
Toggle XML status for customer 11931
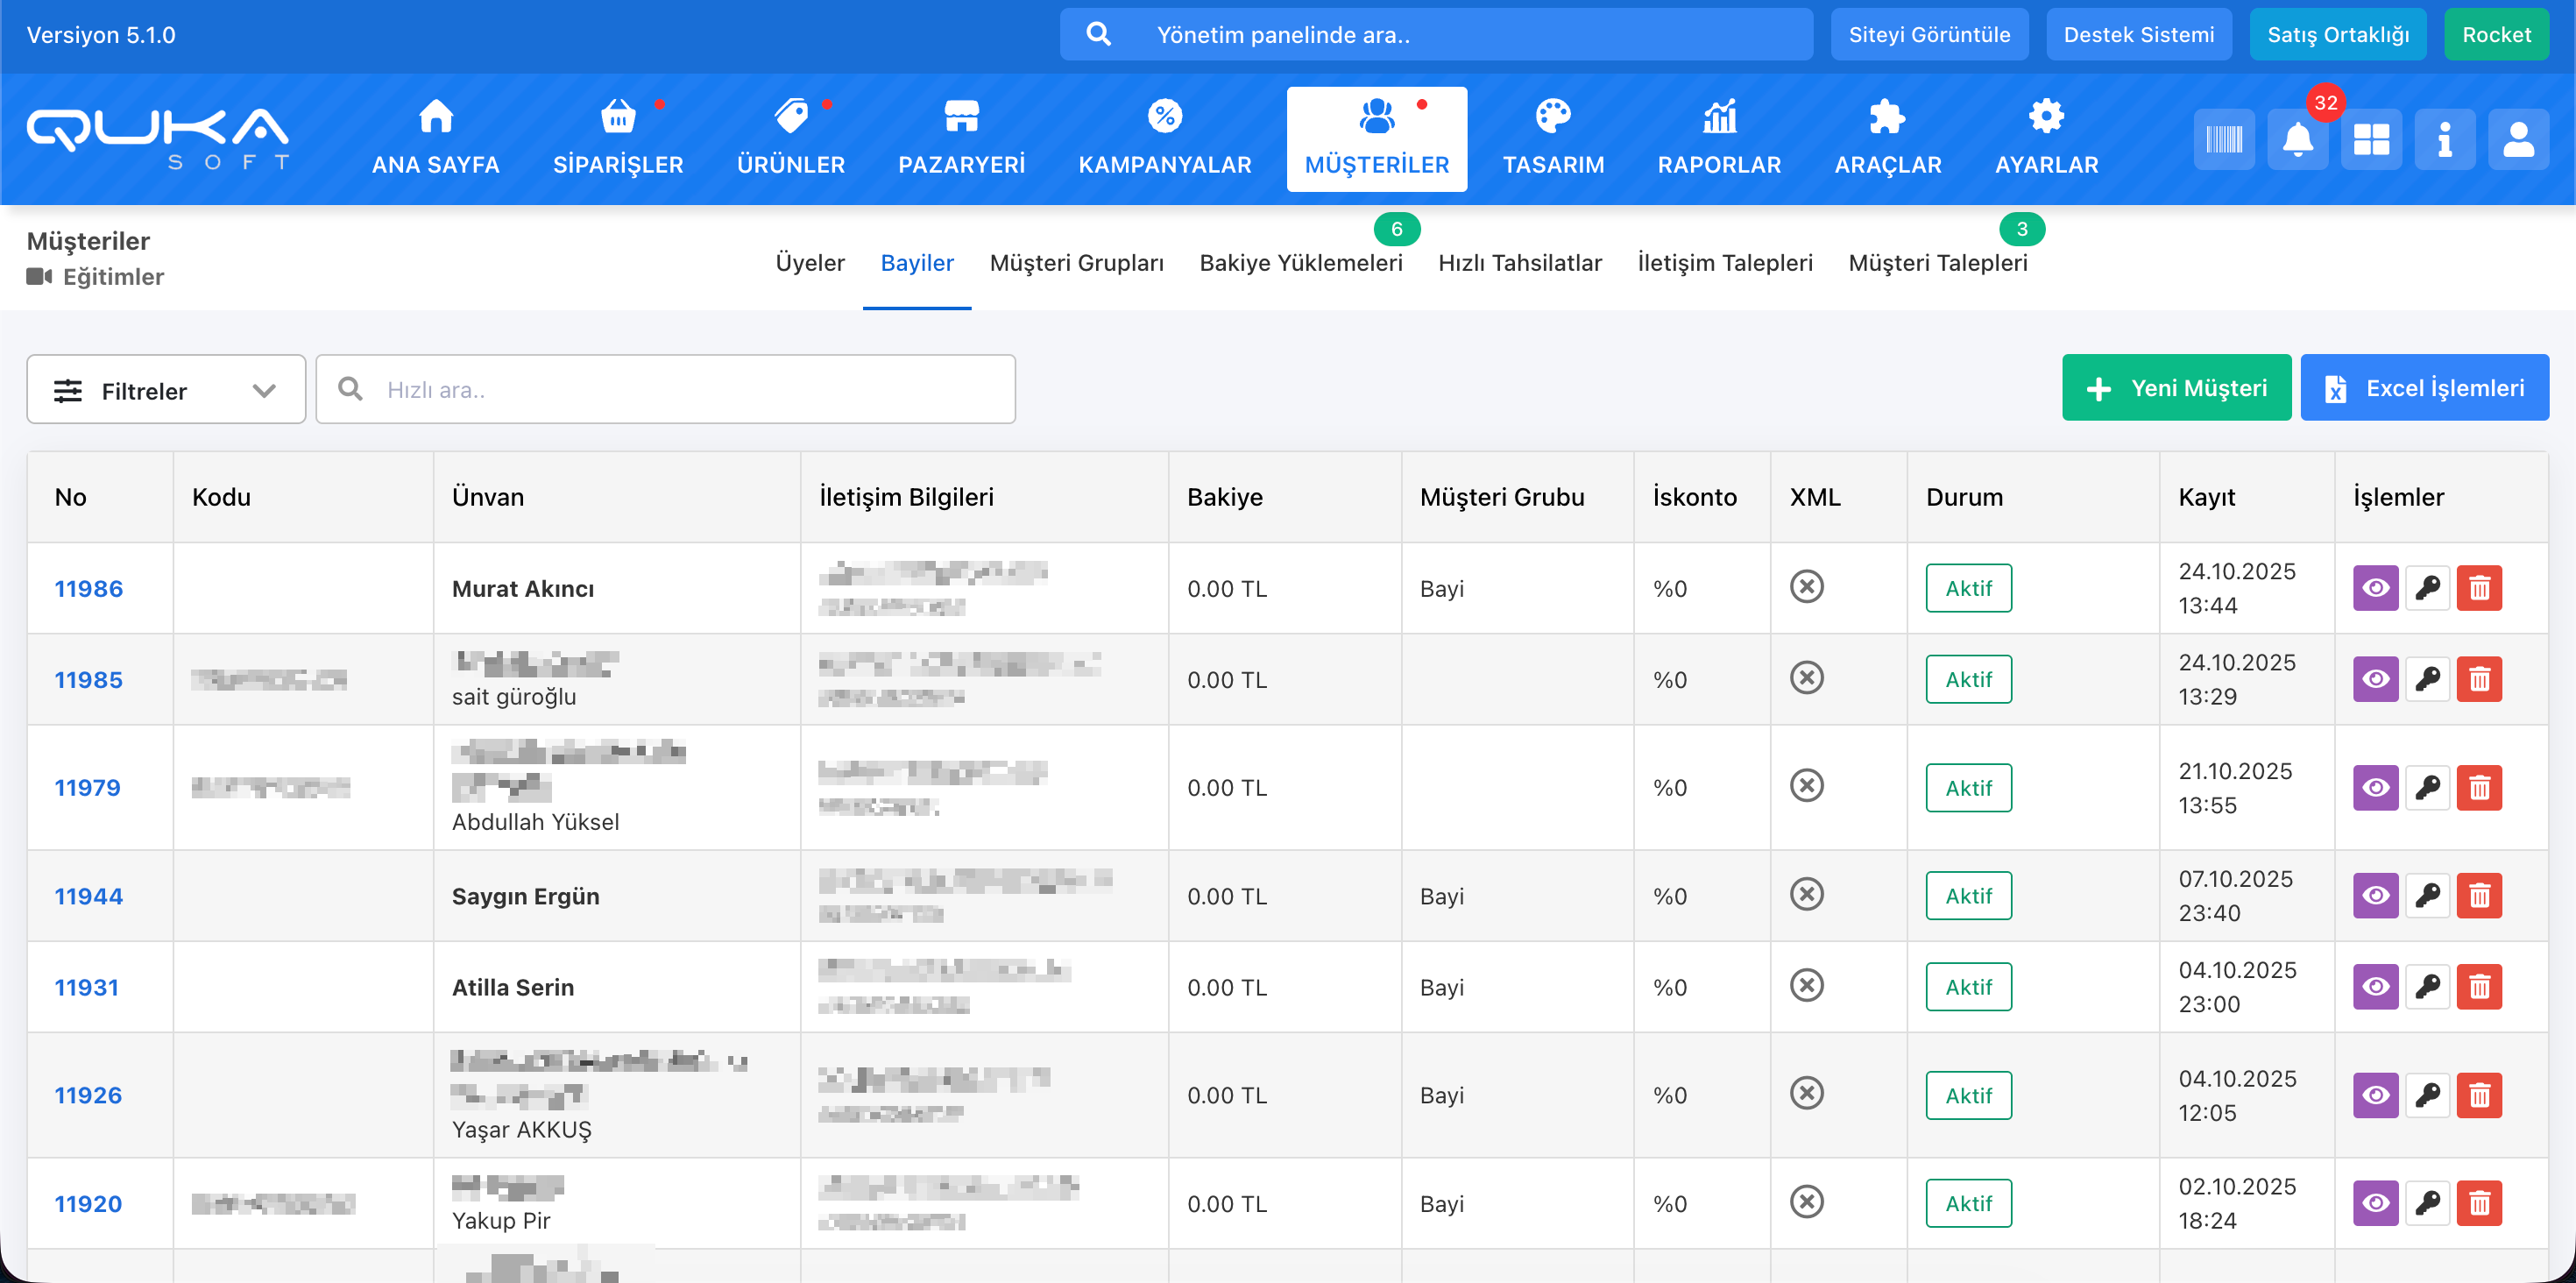(x=1806, y=986)
